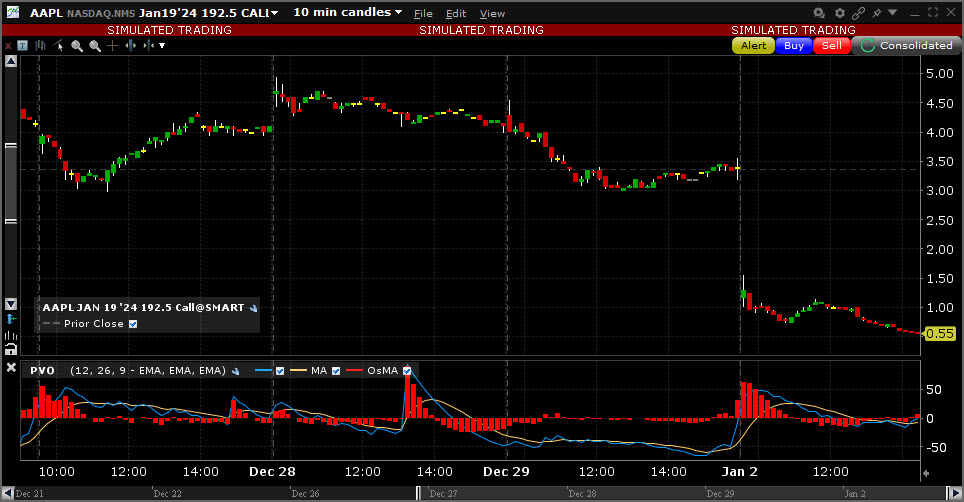The image size is (964, 502).
Task: Click the chart window app icon
Action: click(x=13, y=12)
